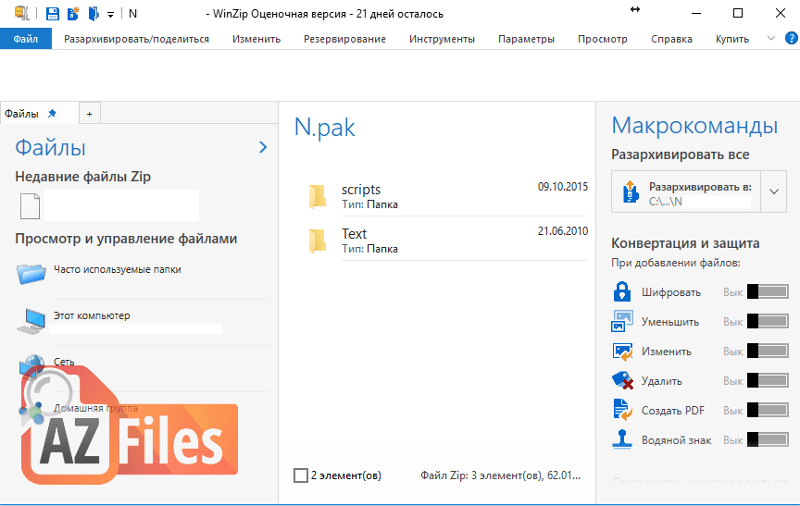Open the Разархивировать/поделиться ribbon tab
Viewport: 800px width, 506px height.
pyautogui.click(x=136, y=39)
